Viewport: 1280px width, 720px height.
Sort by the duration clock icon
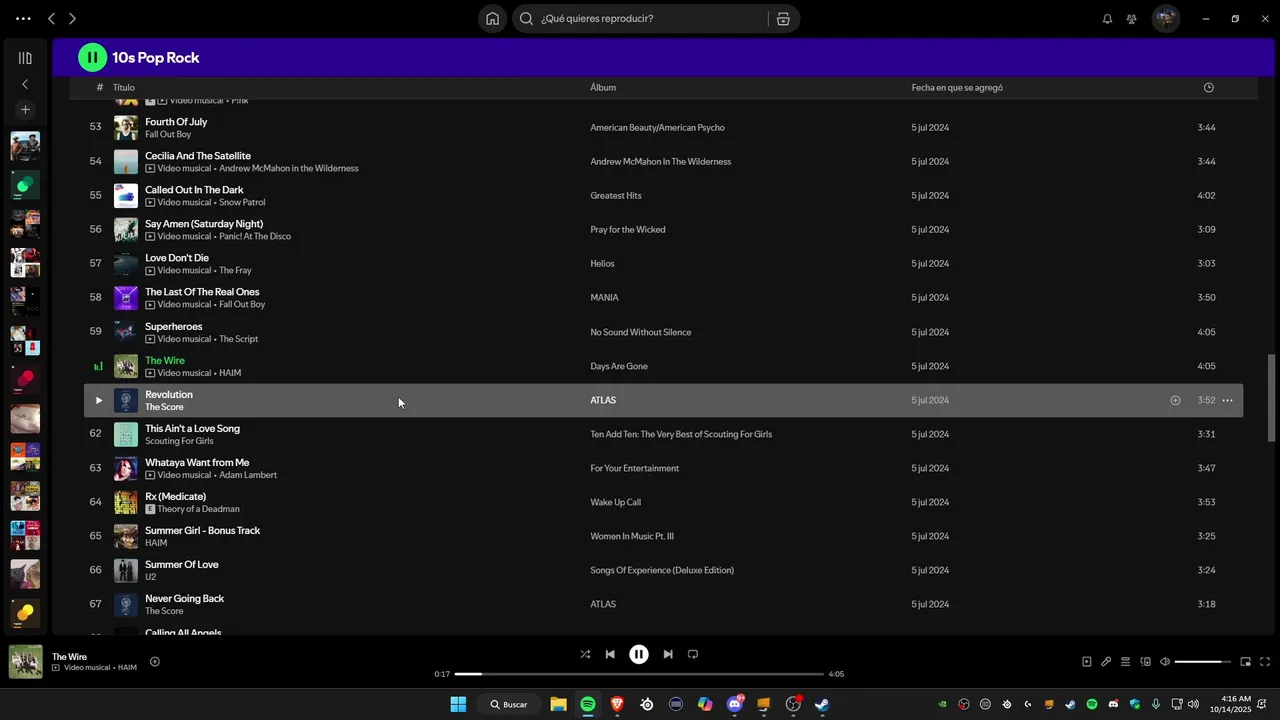tap(1208, 88)
